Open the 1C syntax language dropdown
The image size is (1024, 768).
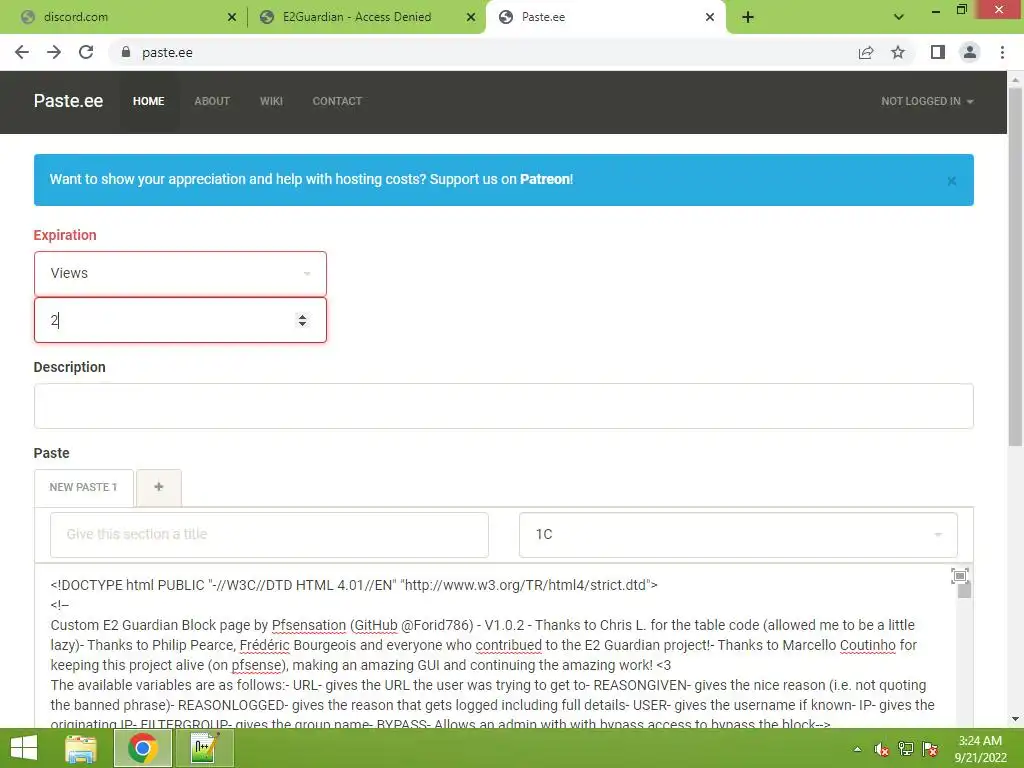(738, 535)
